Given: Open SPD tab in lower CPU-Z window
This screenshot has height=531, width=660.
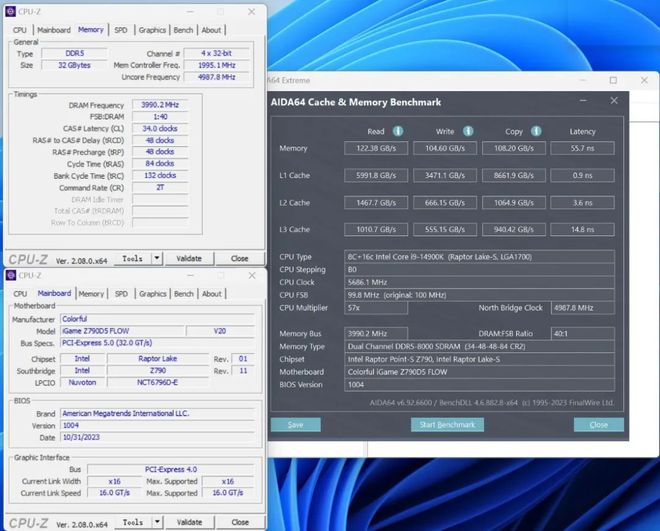Looking at the screenshot, I should coord(121,294).
